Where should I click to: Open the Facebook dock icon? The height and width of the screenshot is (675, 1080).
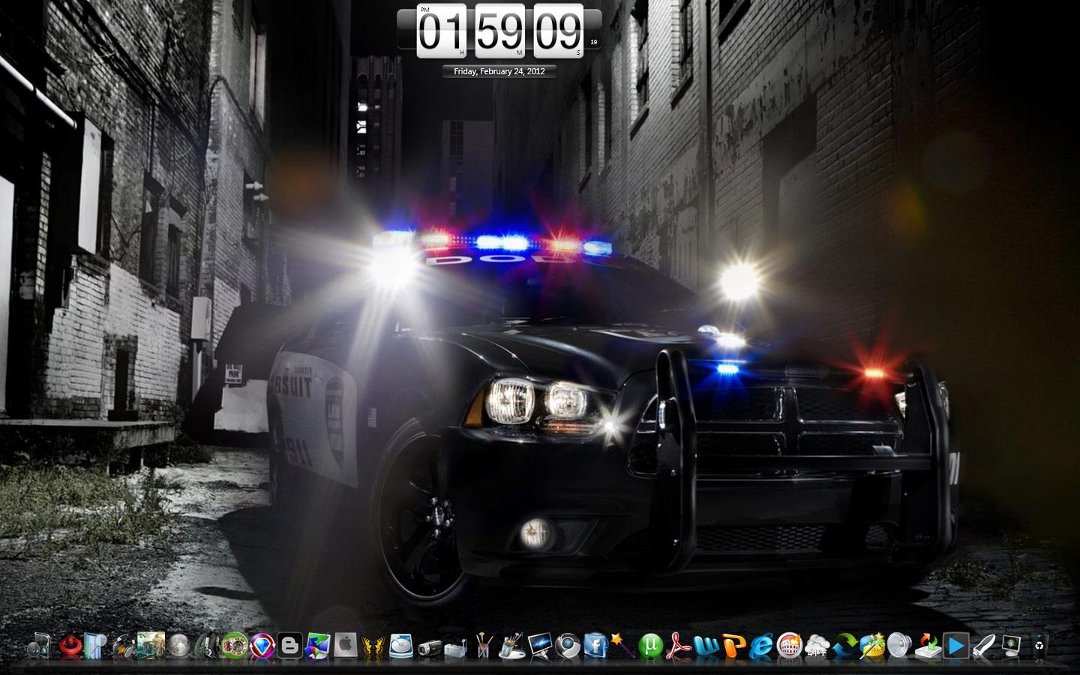[x=595, y=645]
